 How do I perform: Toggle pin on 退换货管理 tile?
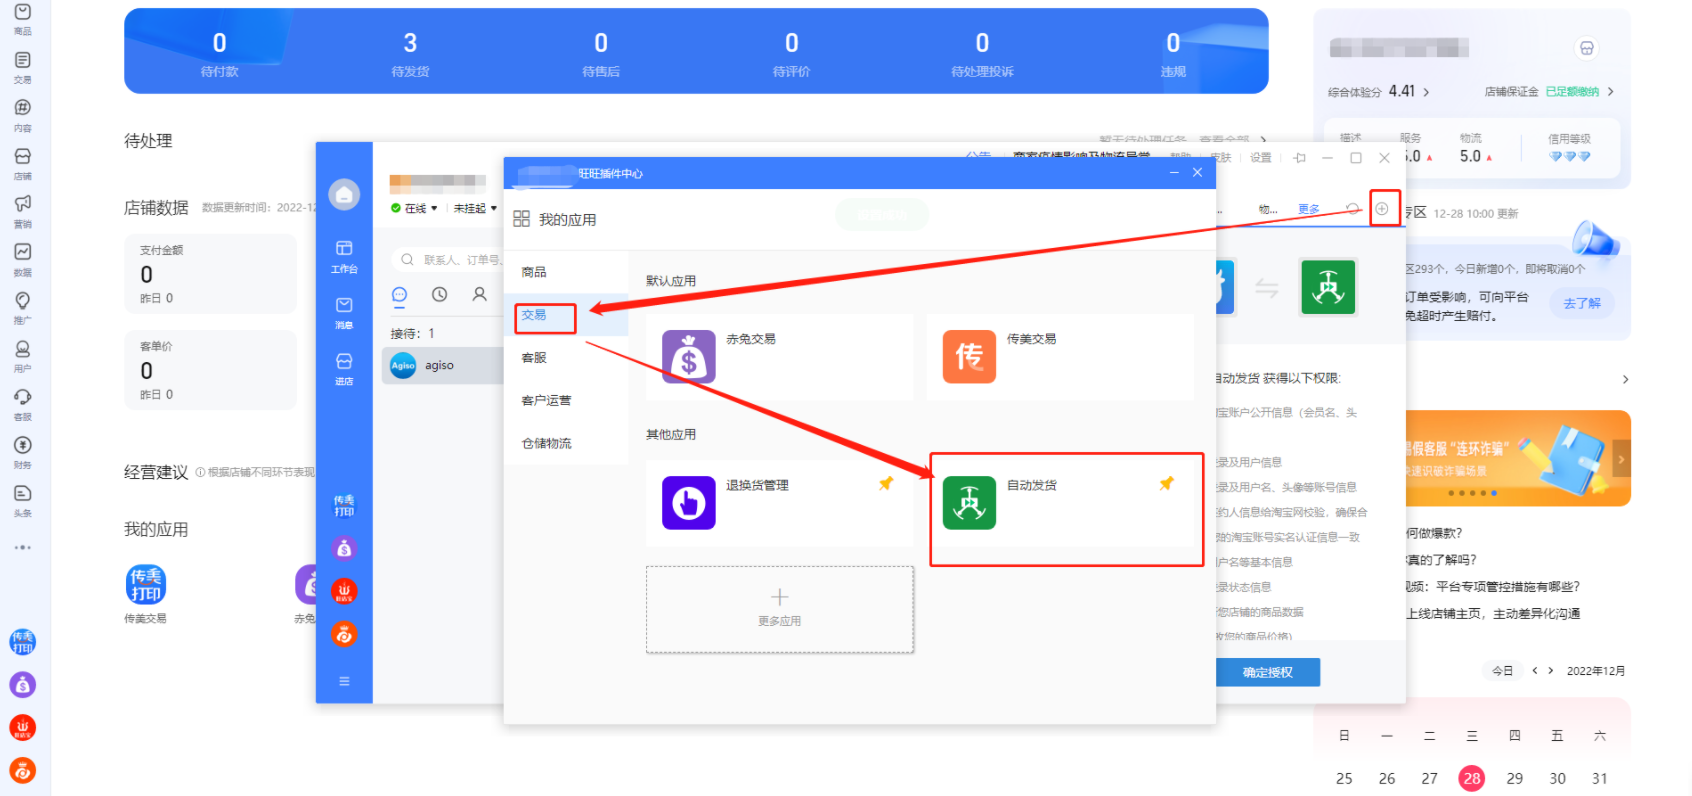(x=885, y=484)
